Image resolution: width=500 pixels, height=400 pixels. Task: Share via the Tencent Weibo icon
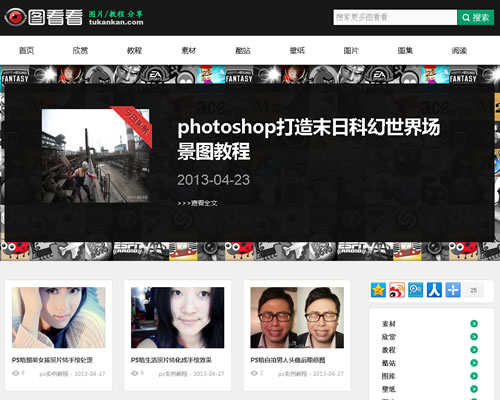416,290
